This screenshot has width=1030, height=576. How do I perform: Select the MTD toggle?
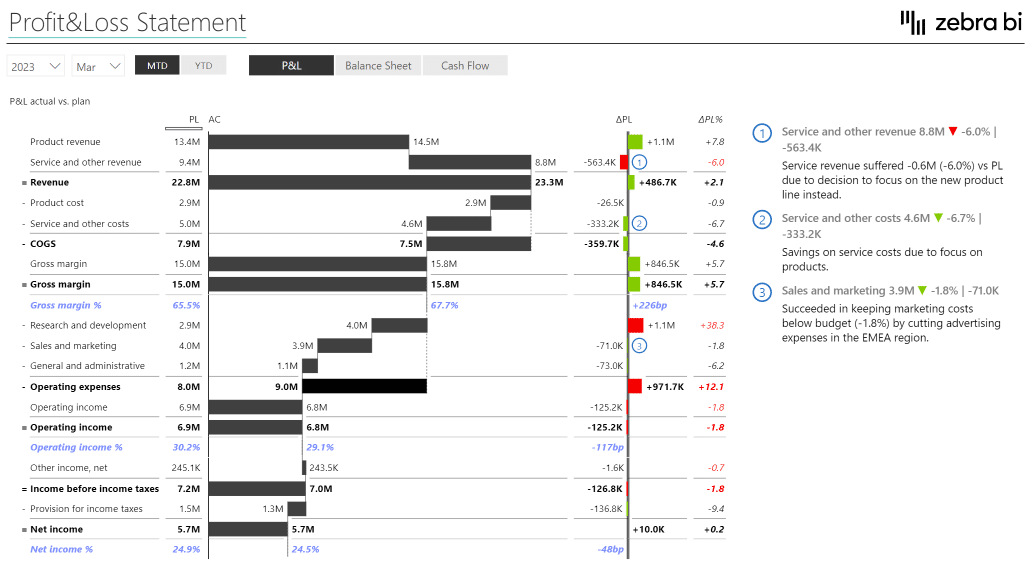pyautogui.click(x=156, y=65)
